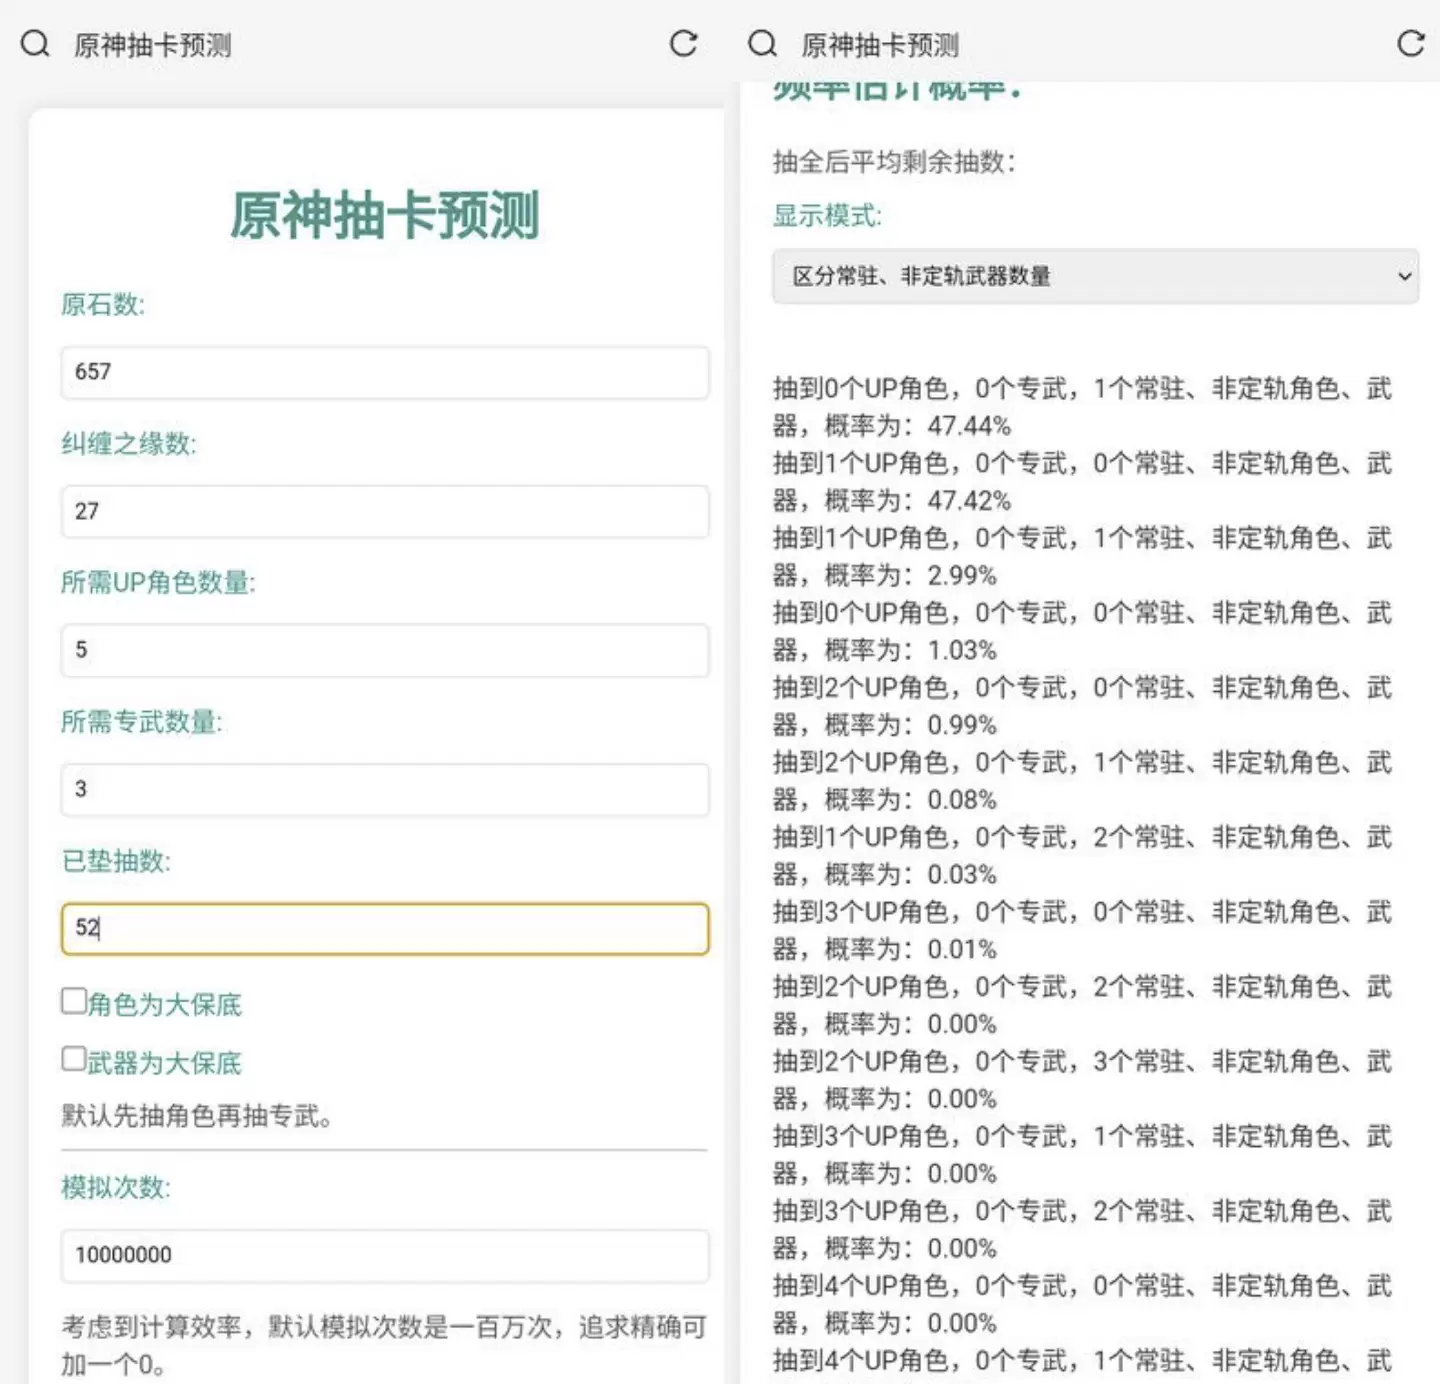
Task: Click the right address bar title 原神抽卡预测
Action: tap(880, 45)
